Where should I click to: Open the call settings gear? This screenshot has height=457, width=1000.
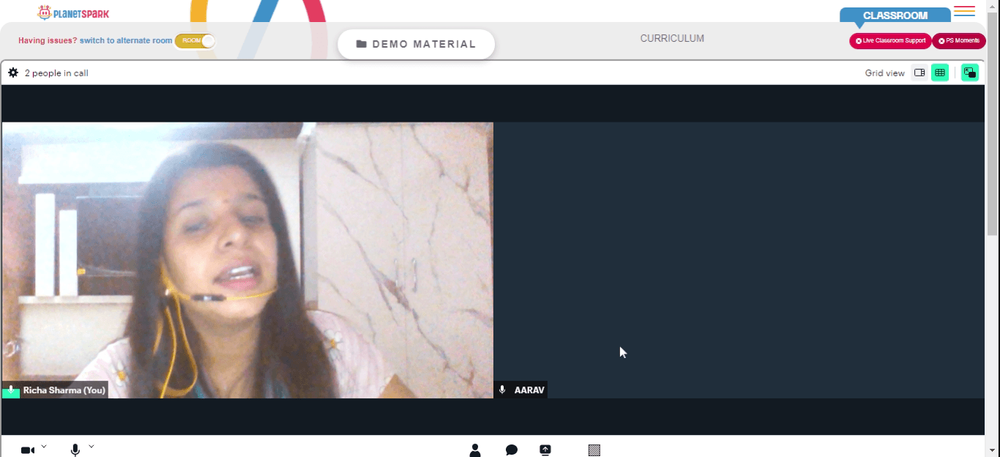click(13, 73)
